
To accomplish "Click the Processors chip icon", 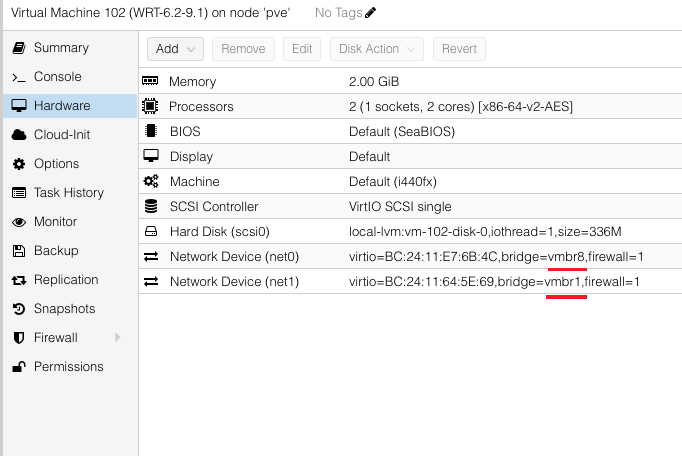I will coord(150,106).
